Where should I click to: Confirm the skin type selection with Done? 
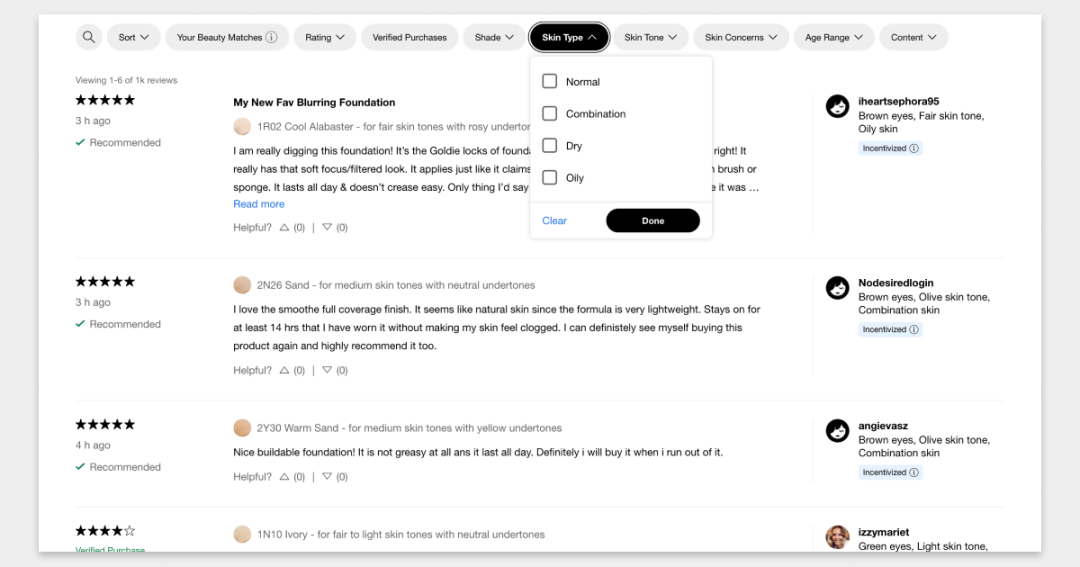click(x=653, y=220)
